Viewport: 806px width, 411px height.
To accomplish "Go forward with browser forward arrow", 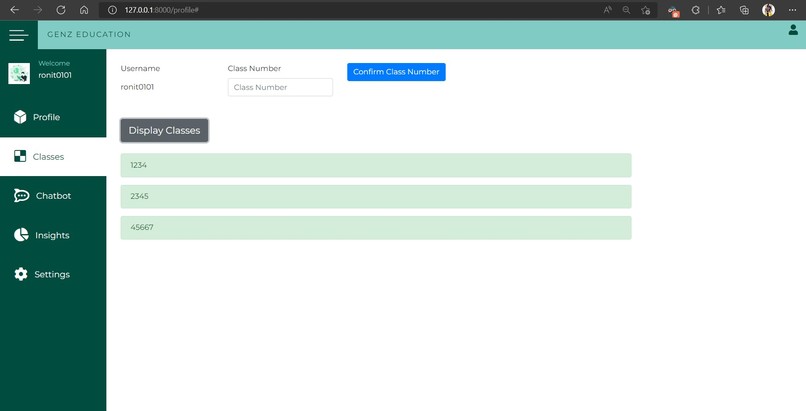I will click(38, 10).
